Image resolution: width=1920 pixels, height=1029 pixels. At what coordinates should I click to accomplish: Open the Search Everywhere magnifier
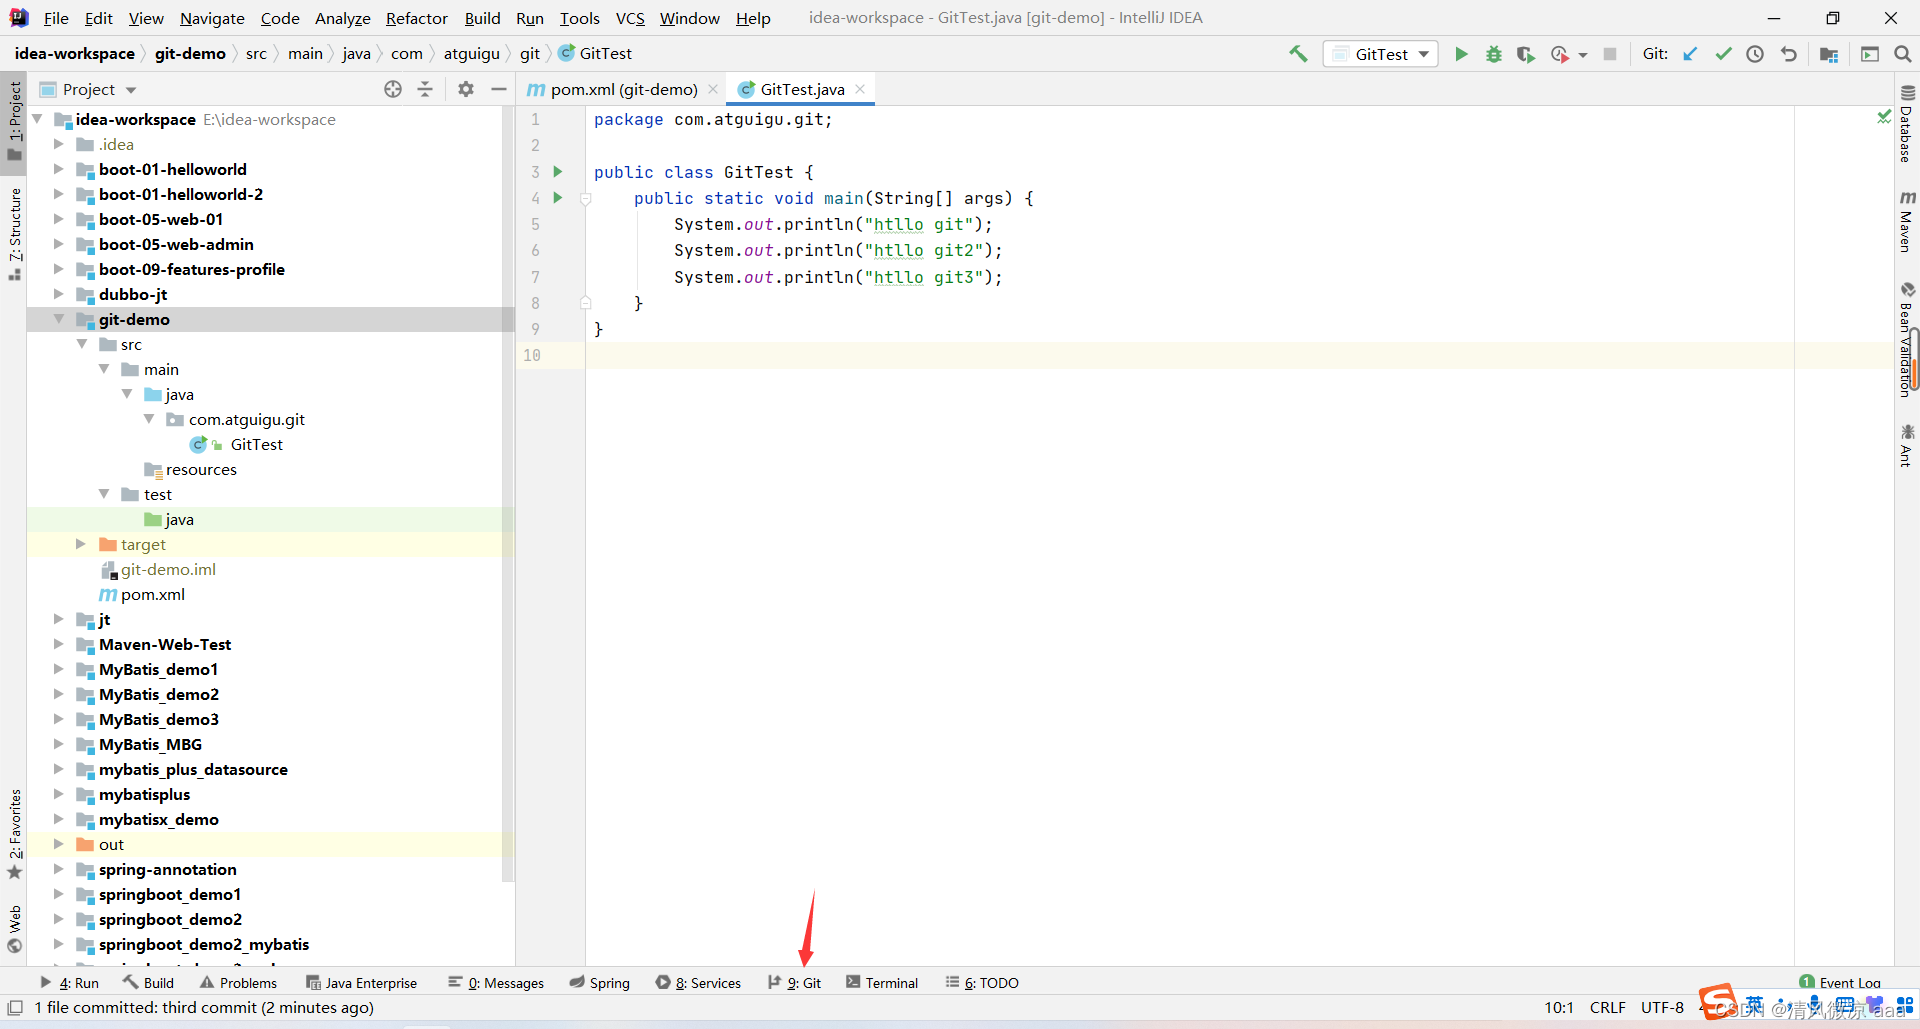1903,54
